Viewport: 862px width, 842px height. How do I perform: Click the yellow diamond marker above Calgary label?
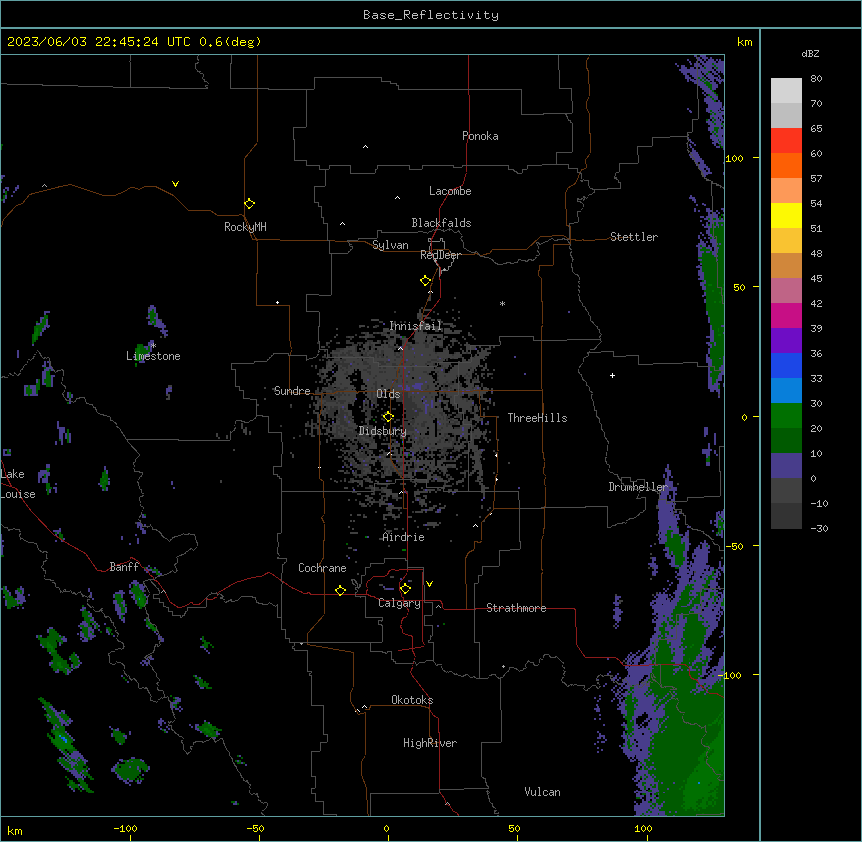click(x=405, y=589)
